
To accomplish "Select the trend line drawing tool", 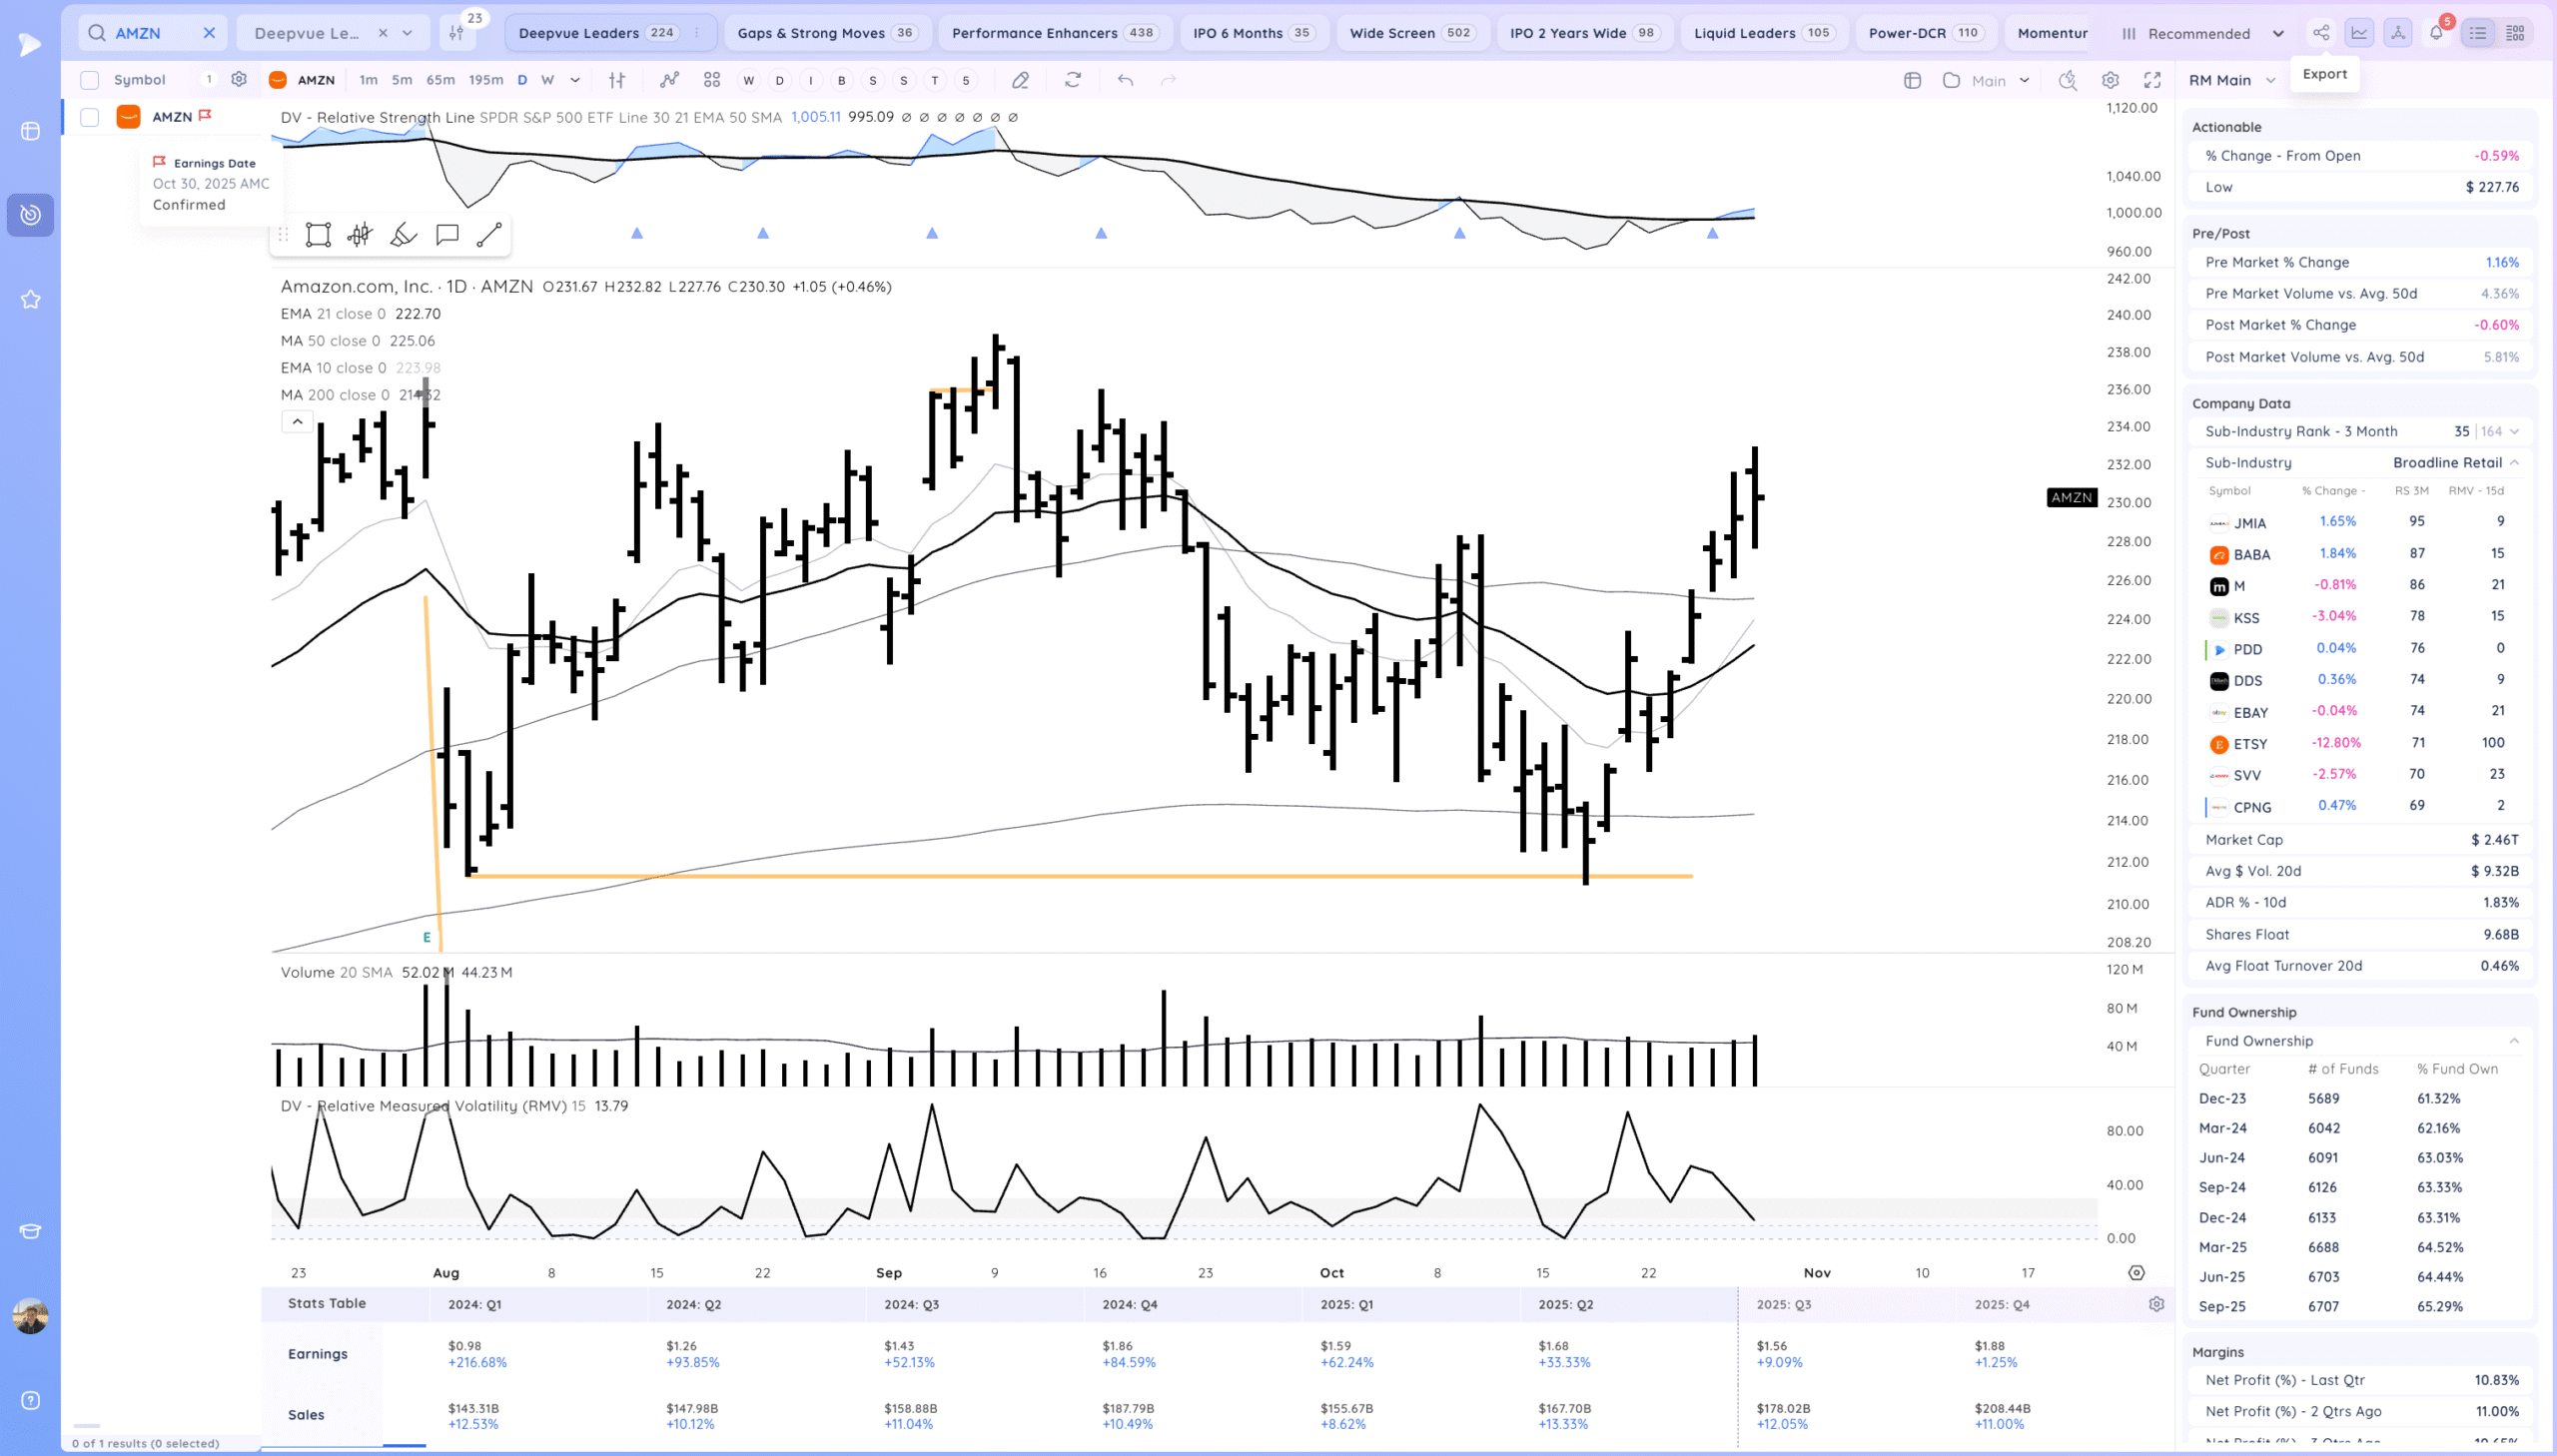I will [489, 235].
